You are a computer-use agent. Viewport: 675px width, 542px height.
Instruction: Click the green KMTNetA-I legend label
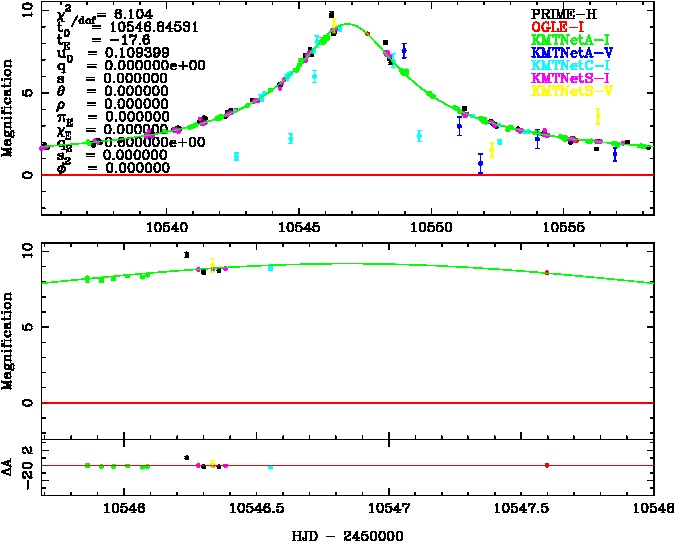click(564, 39)
